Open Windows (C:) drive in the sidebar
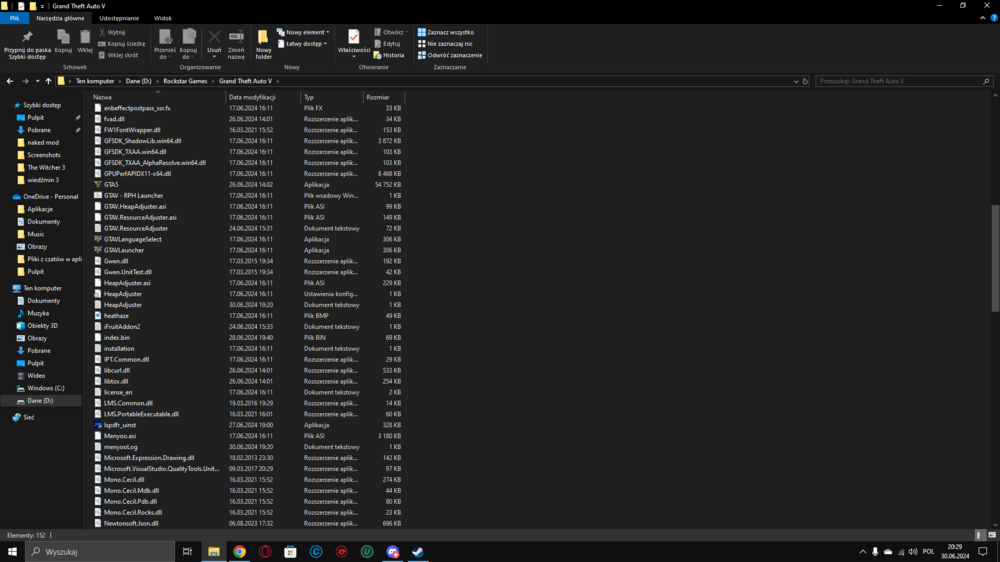The width and height of the screenshot is (1000, 562). [41, 388]
